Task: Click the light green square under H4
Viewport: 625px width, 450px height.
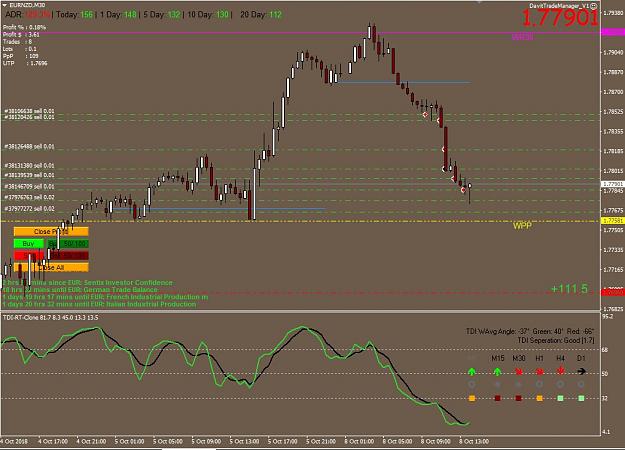Action: (560, 398)
